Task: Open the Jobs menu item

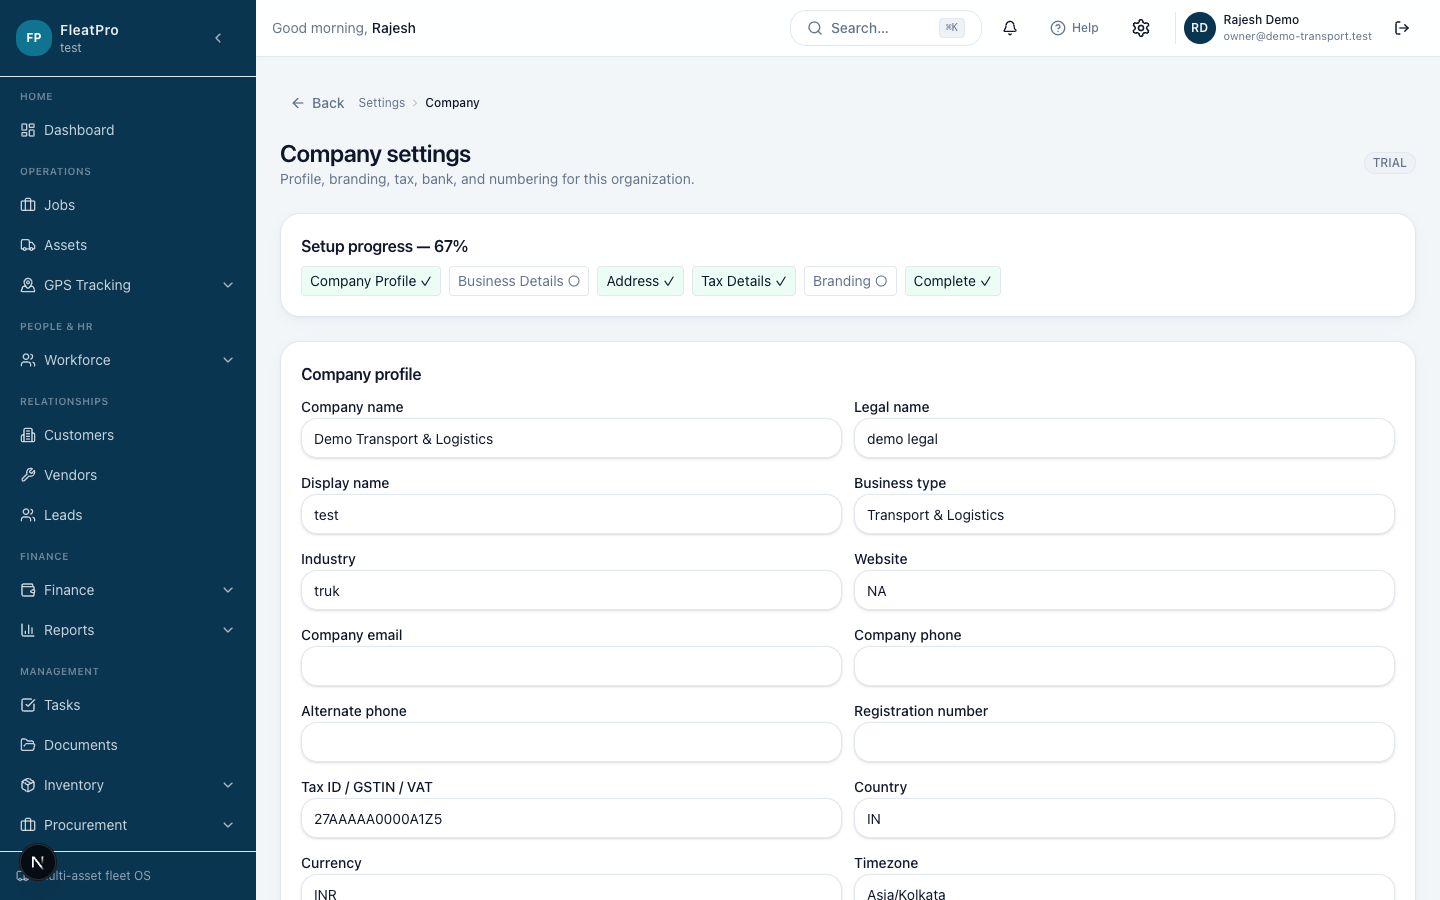Action: [128, 205]
